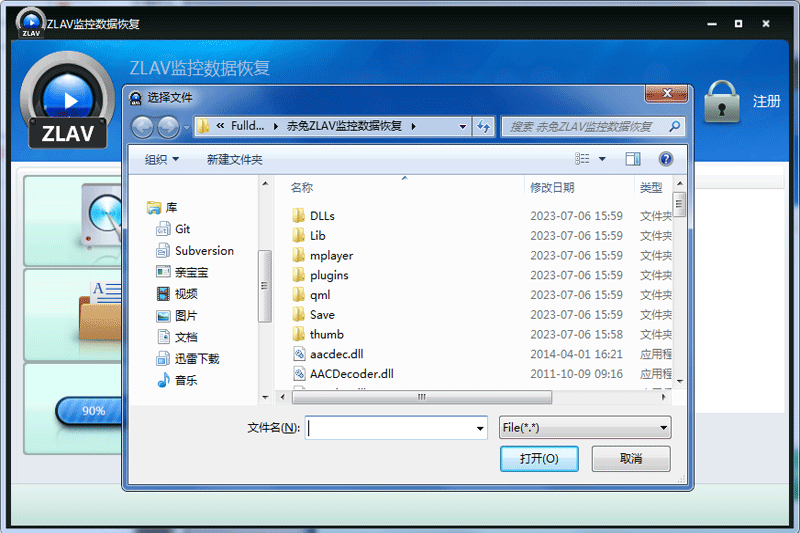Select the Save folder icon

pos(298,314)
